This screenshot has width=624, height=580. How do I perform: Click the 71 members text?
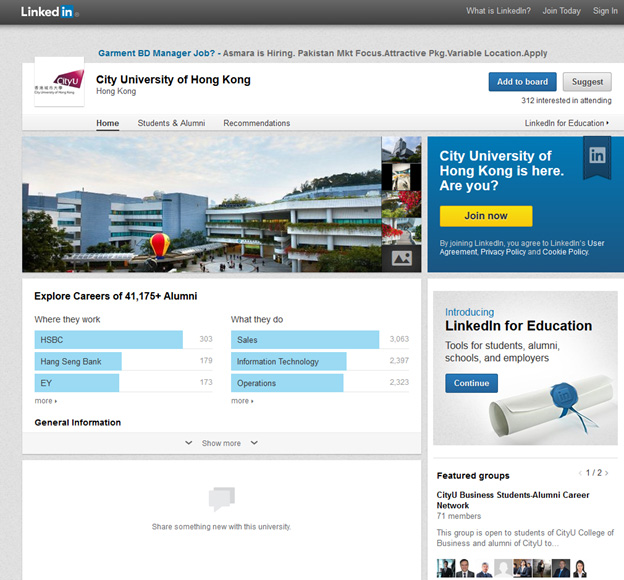coord(459,516)
